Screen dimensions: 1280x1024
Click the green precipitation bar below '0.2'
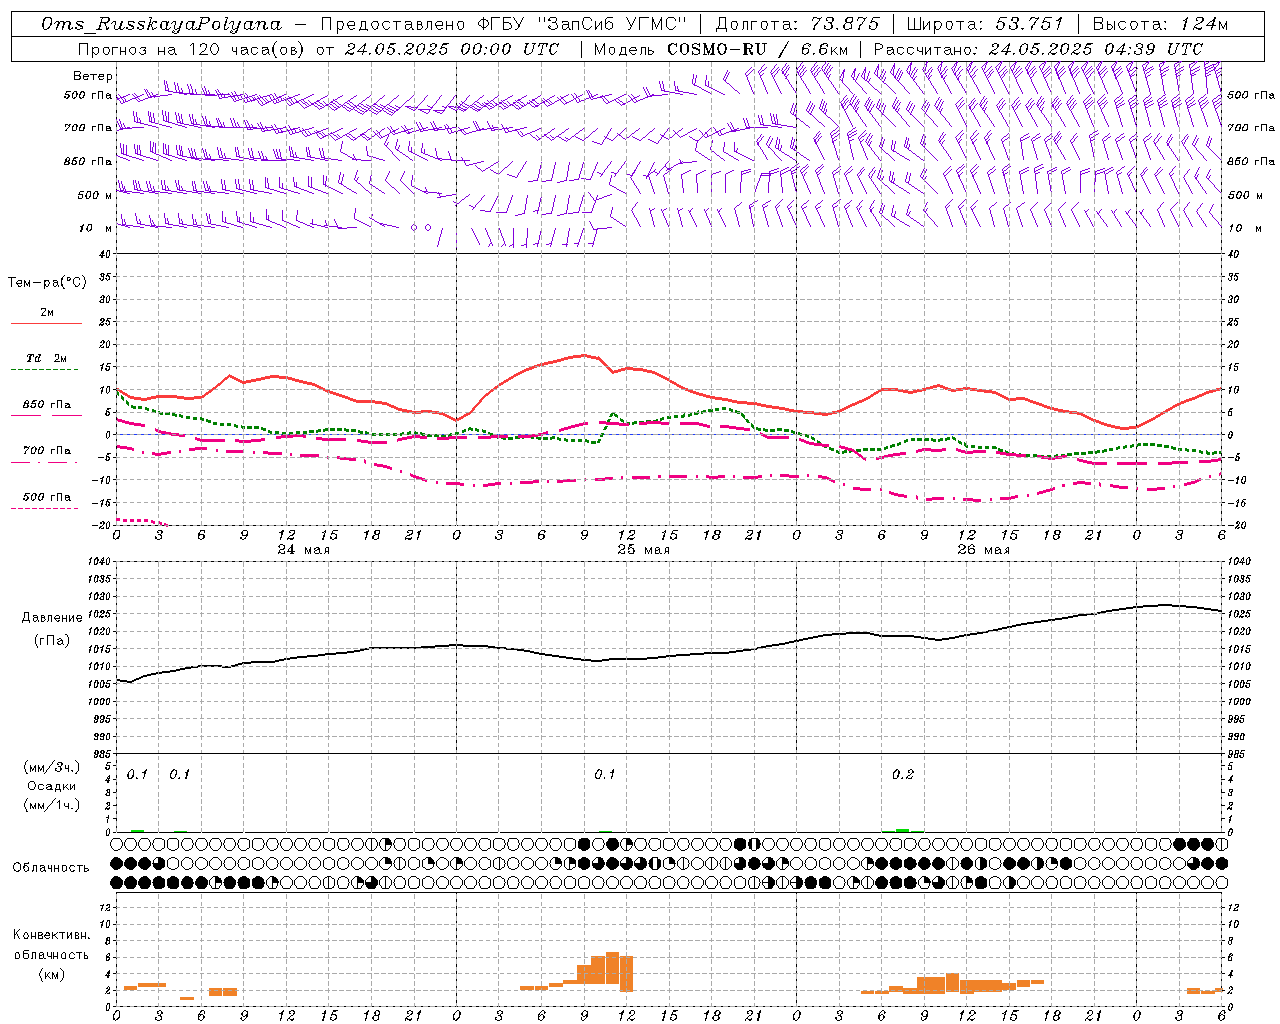click(x=903, y=830)
